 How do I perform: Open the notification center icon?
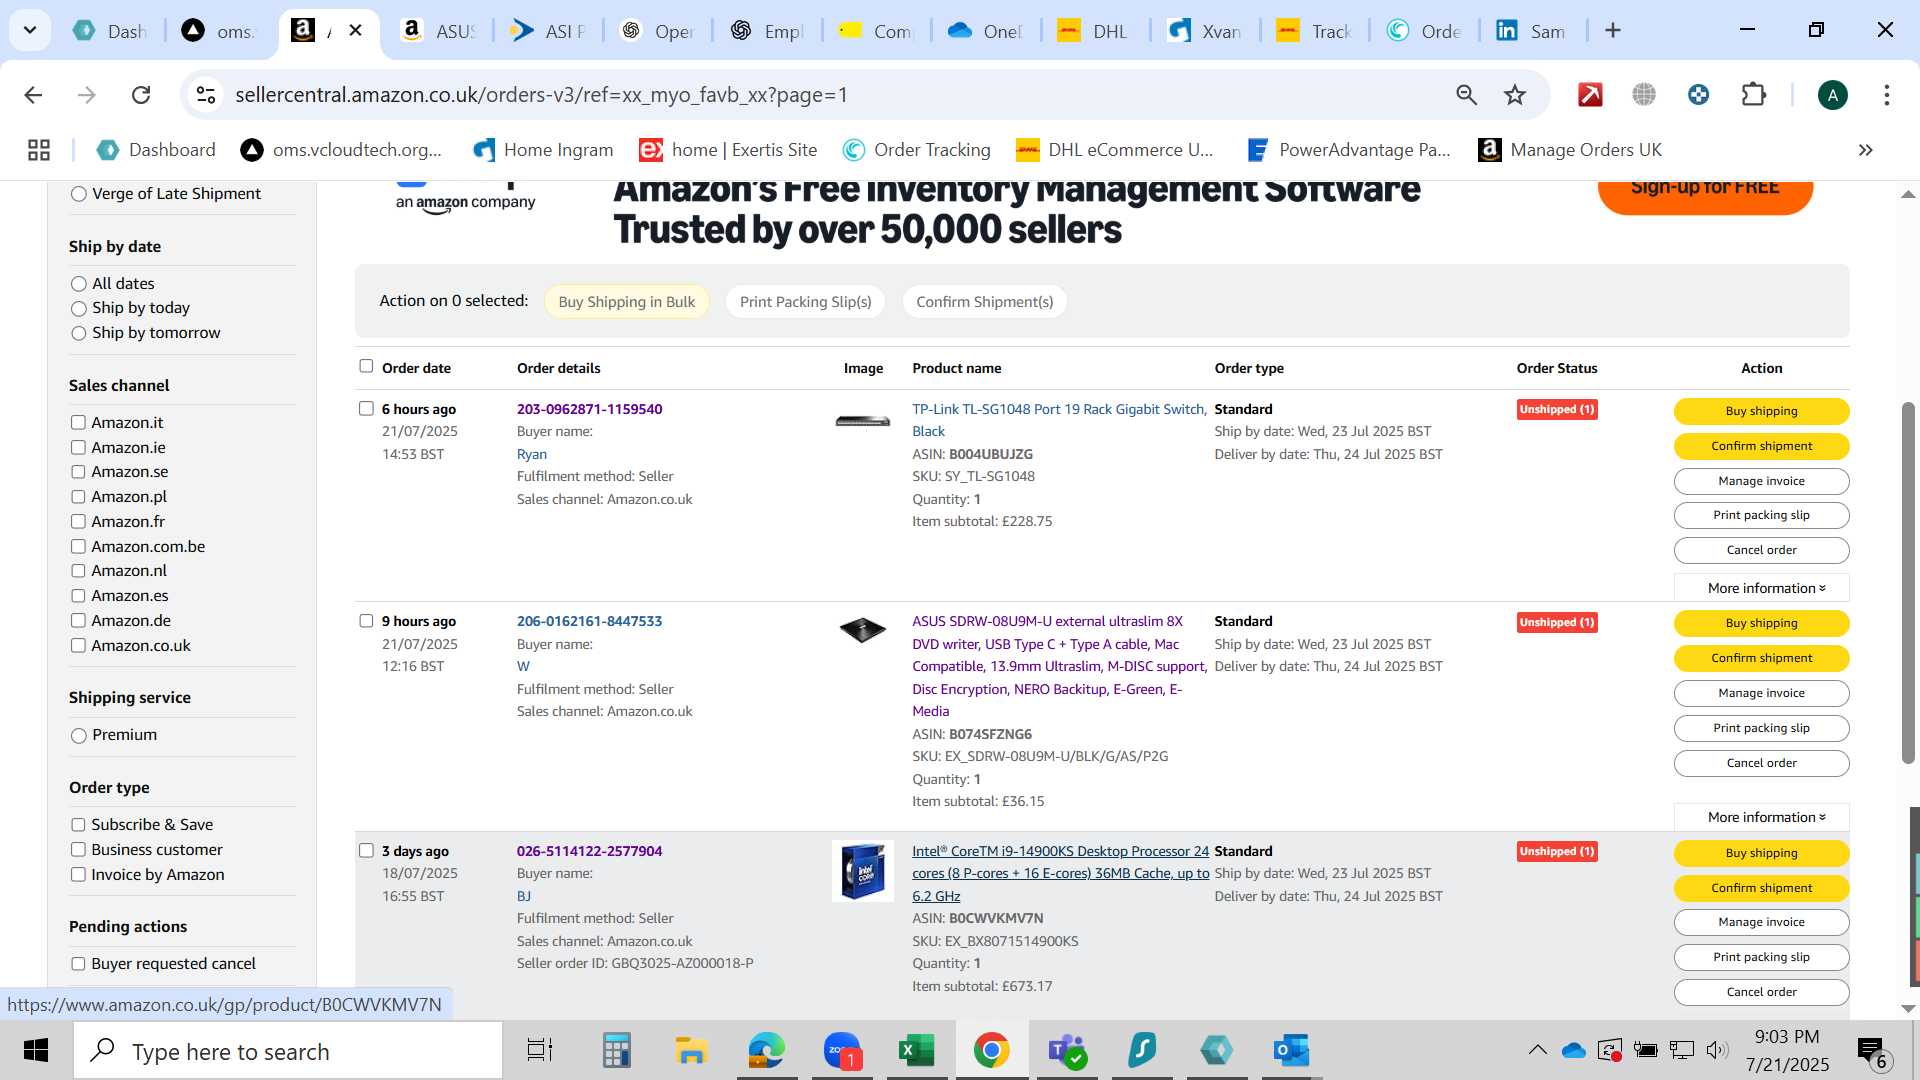[x=1873, y=1051]
